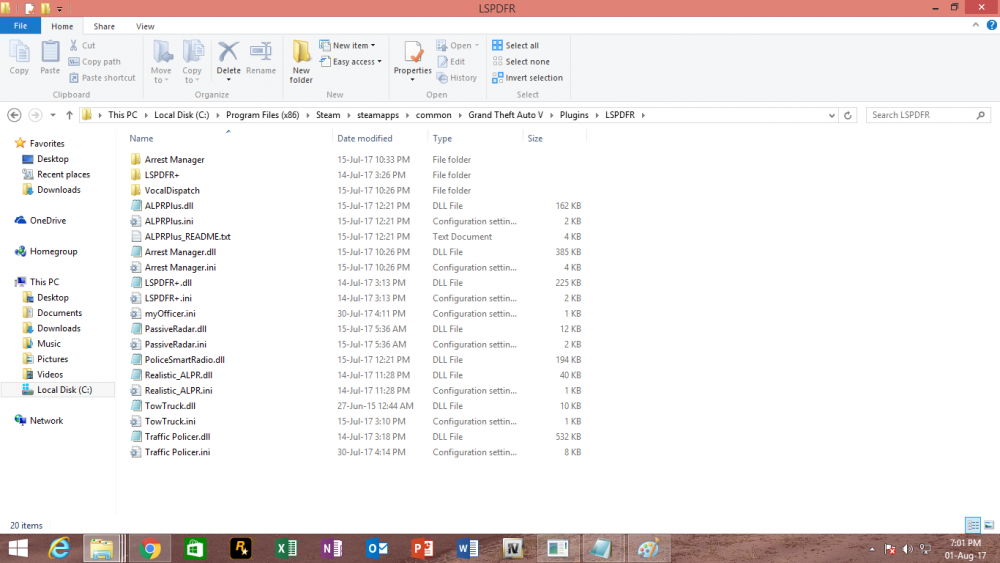Expand the address bar history dropdown
The width and height of the screenshot is (1000, 563).
coord(832,115)
